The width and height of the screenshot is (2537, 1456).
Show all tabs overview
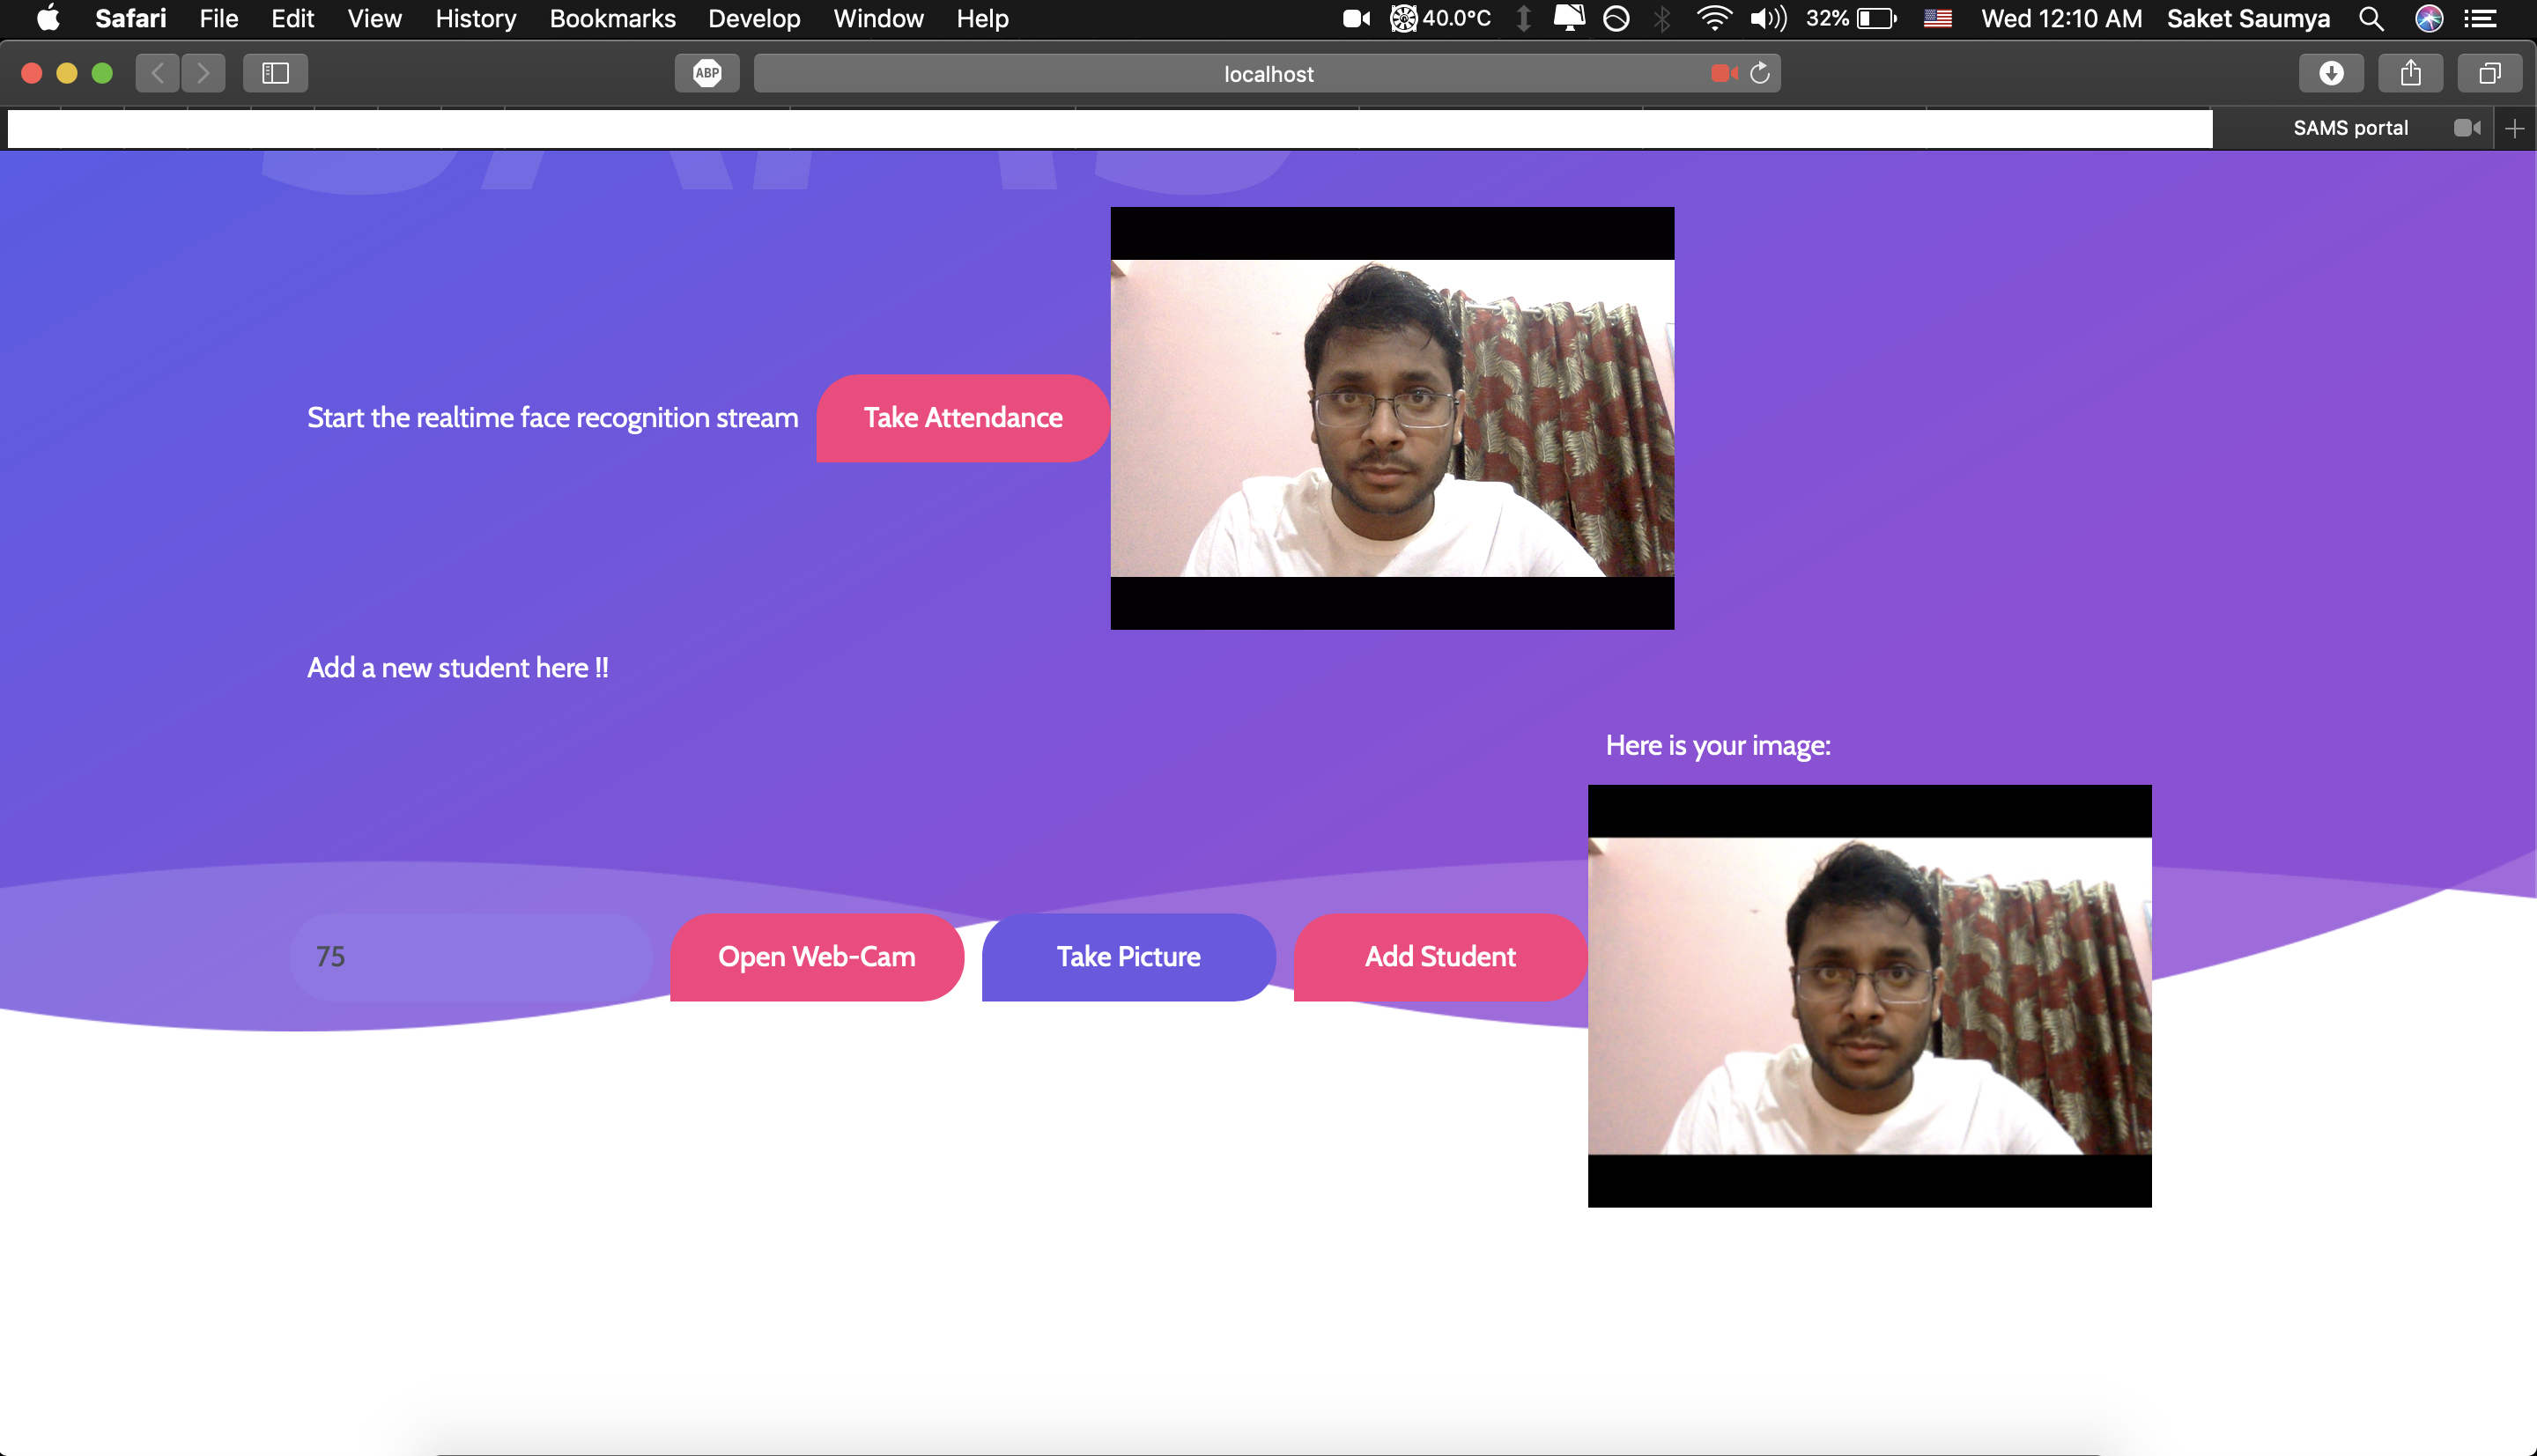(x=2489, y=73)
